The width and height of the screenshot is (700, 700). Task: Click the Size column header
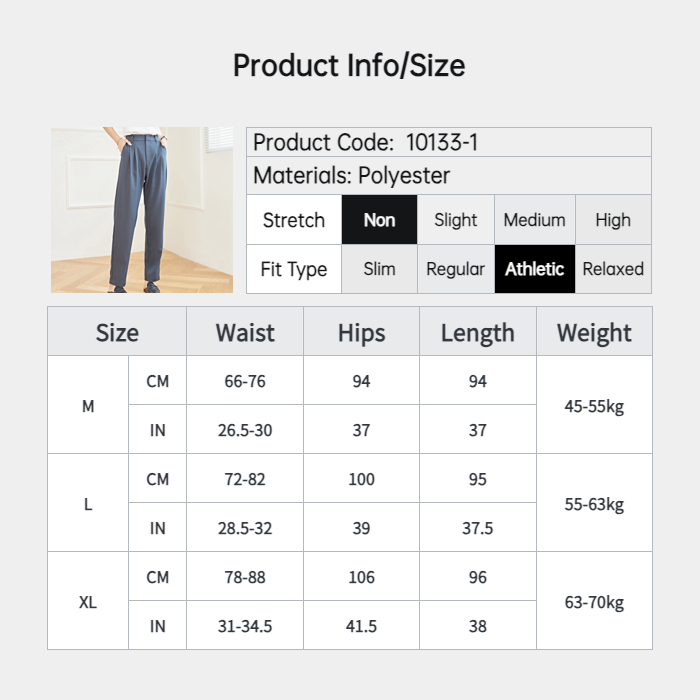pyautogui.click(x=117, y=333)
